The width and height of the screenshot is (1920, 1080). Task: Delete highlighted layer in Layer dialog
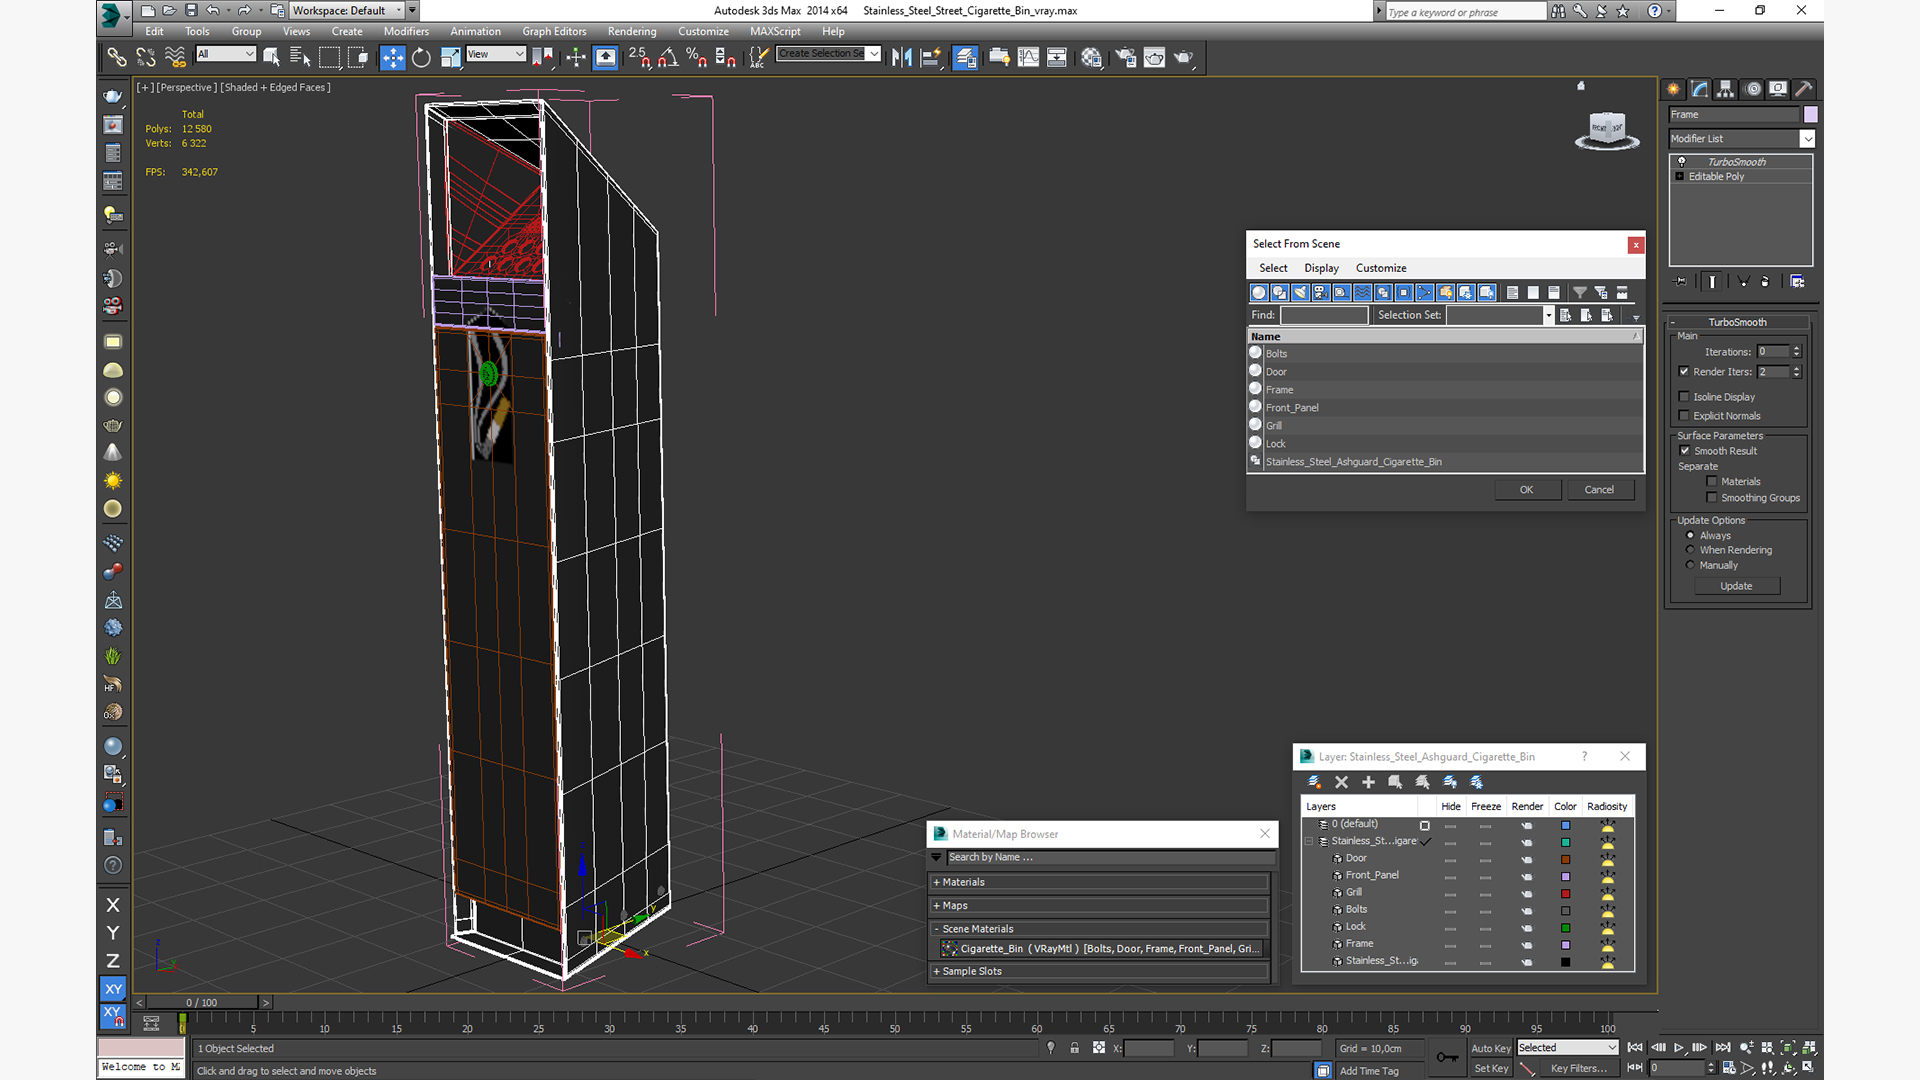pyautogui.click(x=1341, y=782)
